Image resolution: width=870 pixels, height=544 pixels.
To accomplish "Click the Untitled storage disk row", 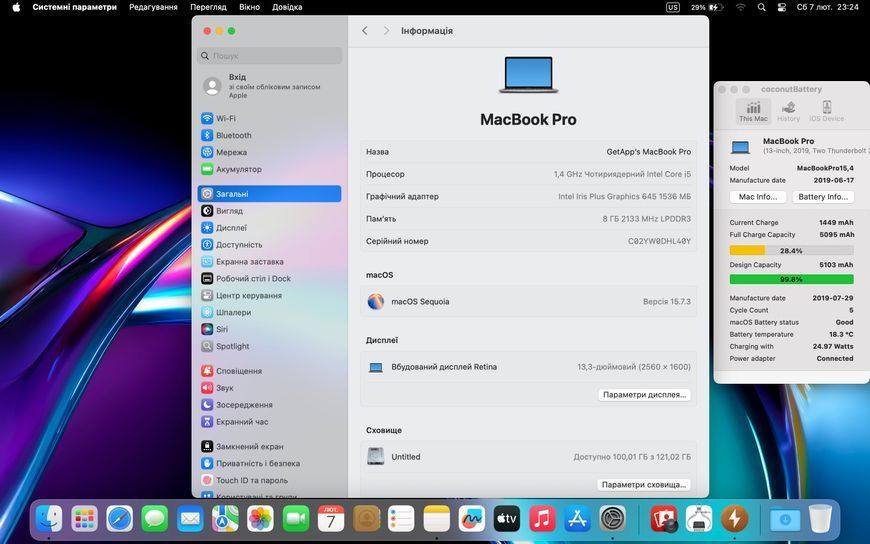I will [x=528, y=457].
